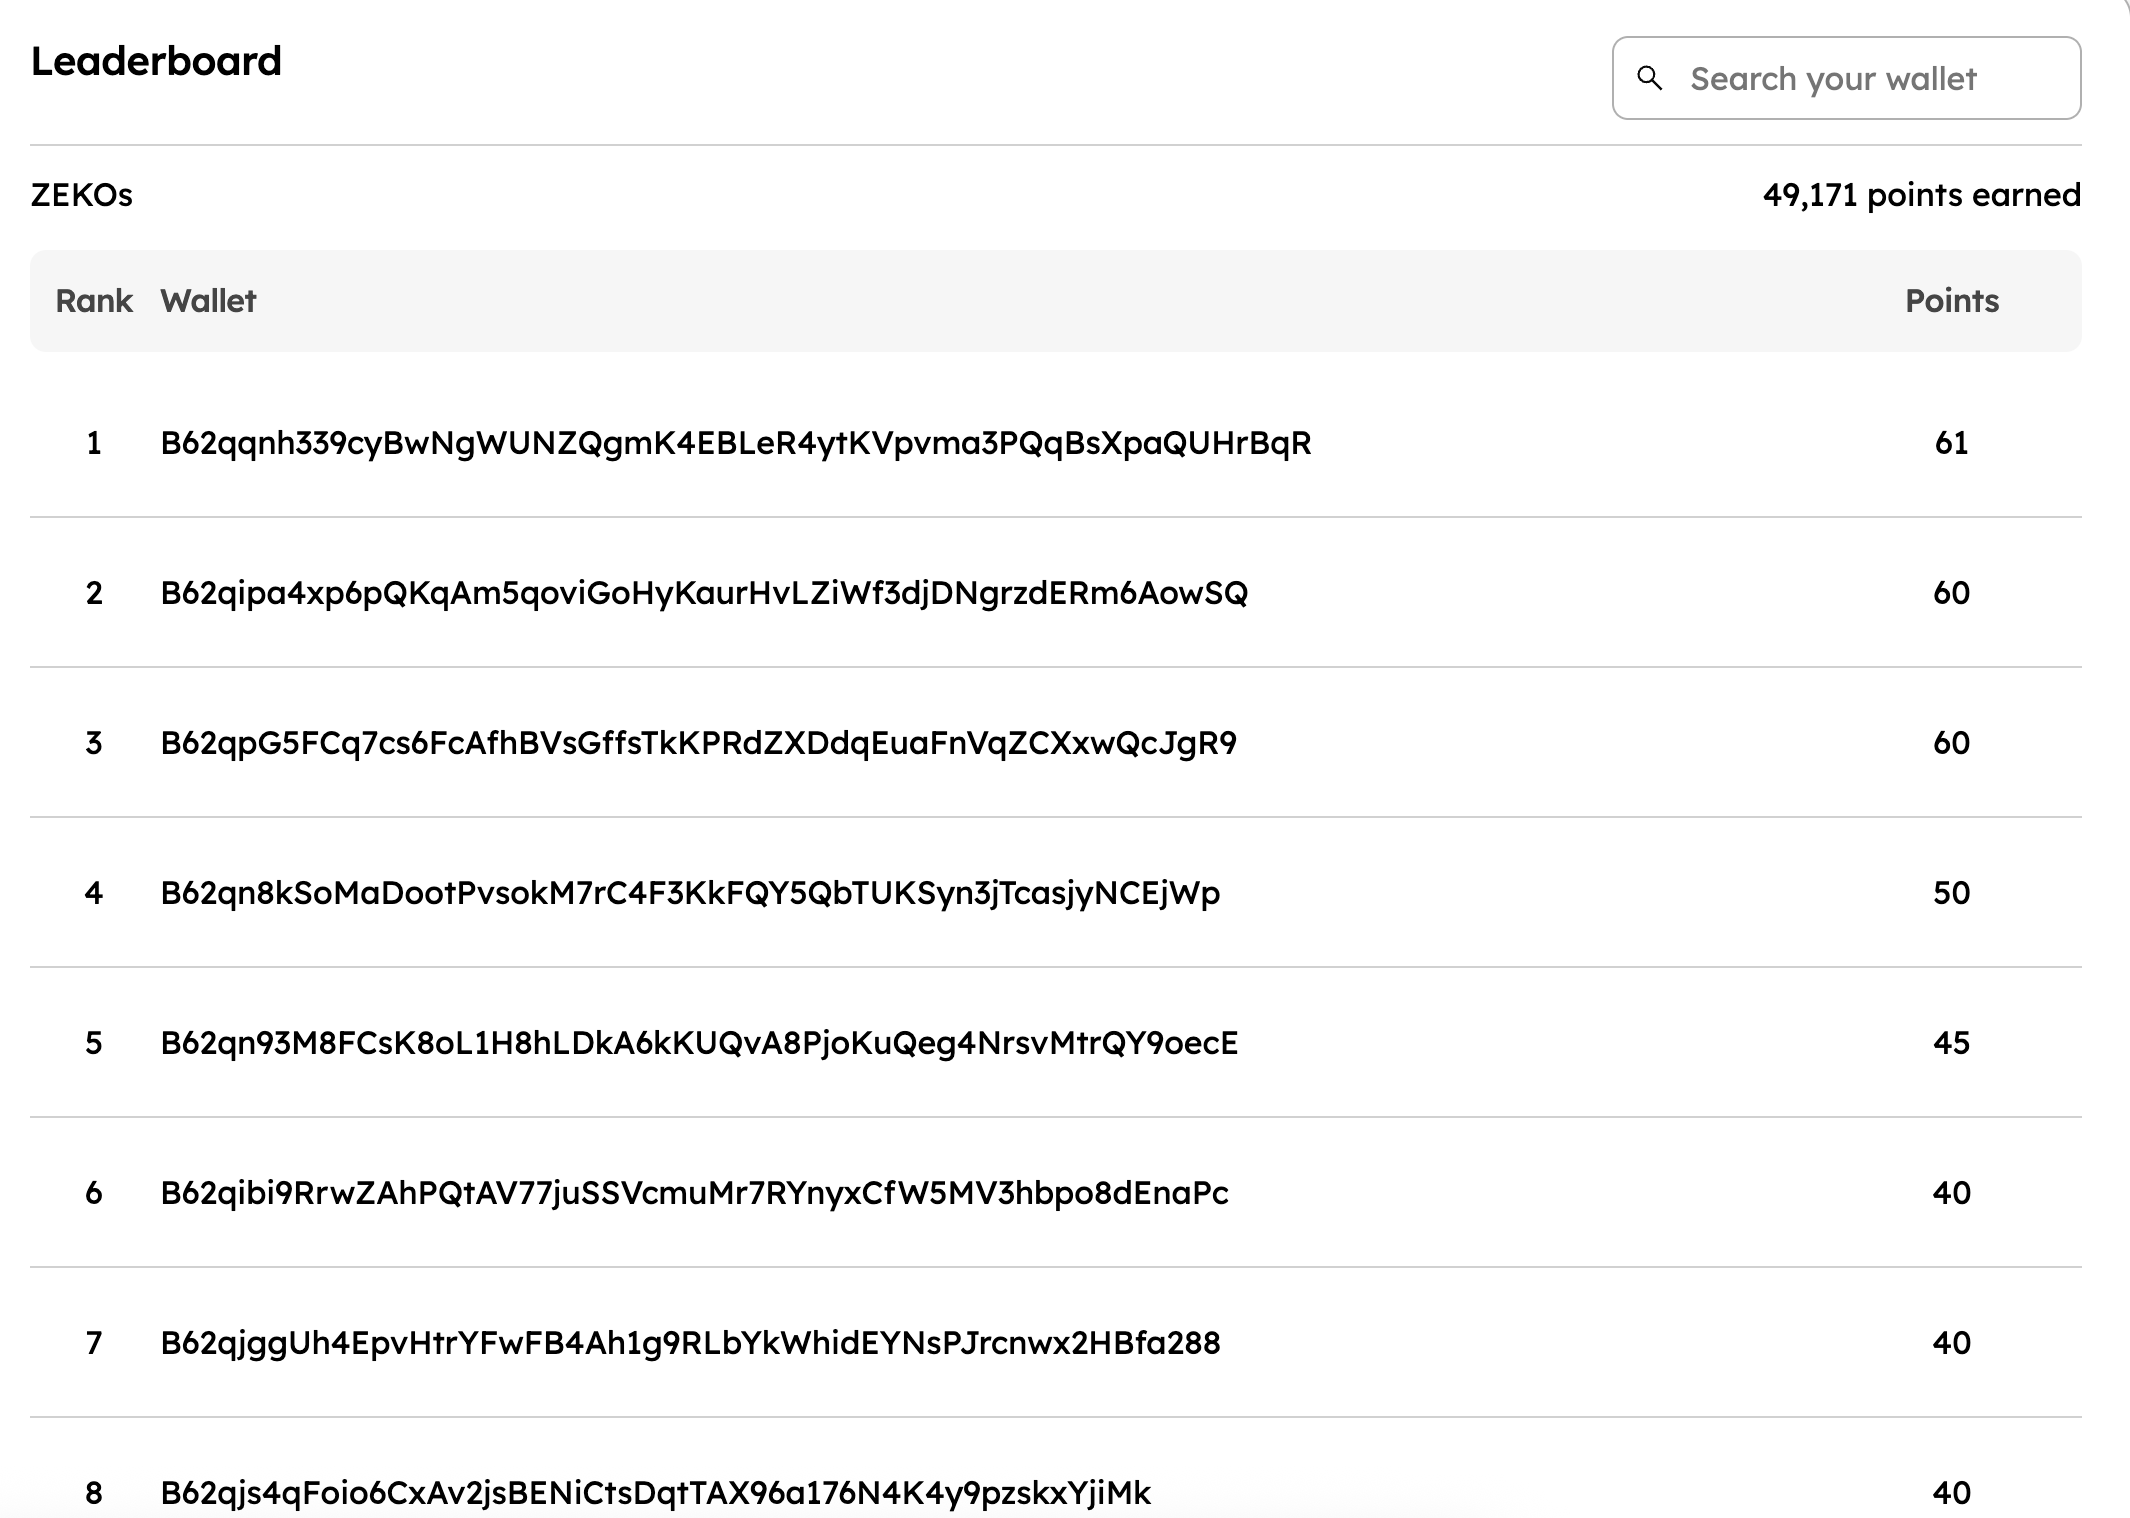
Task: Select rank 7 wallet B62qjggUh4Epv
Action: (690, 1343)
